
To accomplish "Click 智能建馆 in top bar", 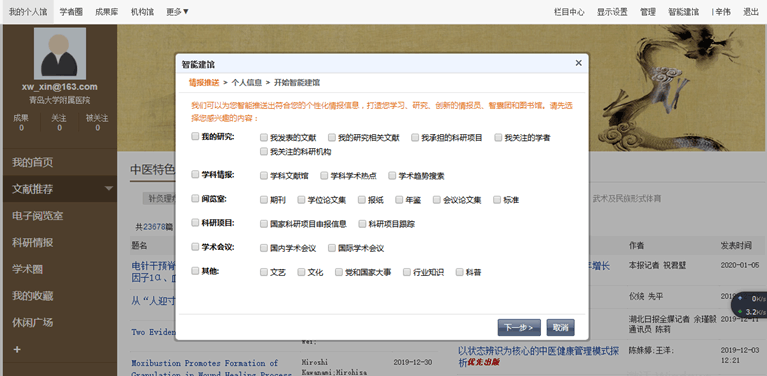I will [x=683, y=12].
